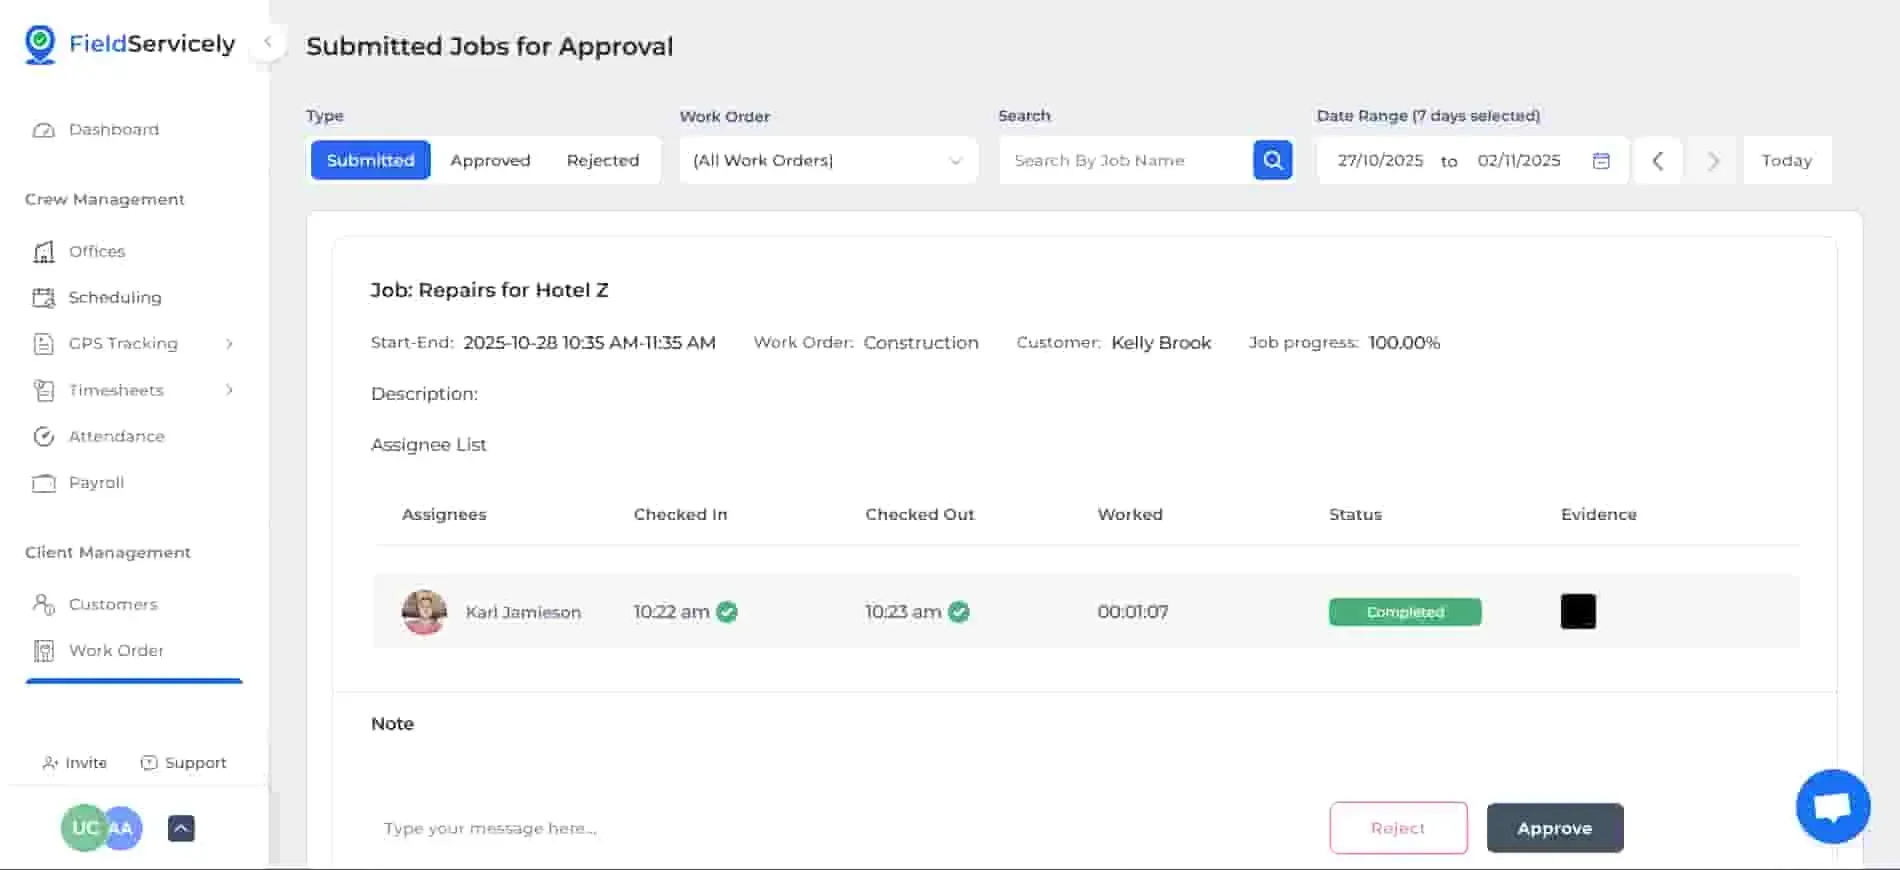1900x870 pixels.
Task: Expand the GPS Tracking submenu
Action: click(229, 344)
